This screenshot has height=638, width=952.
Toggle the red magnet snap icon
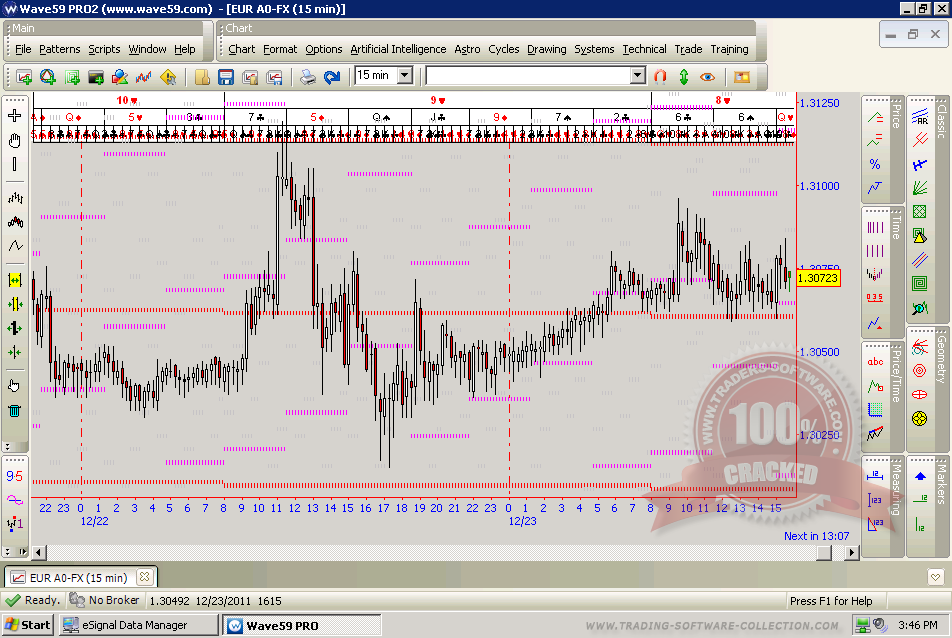coord(660,76)
